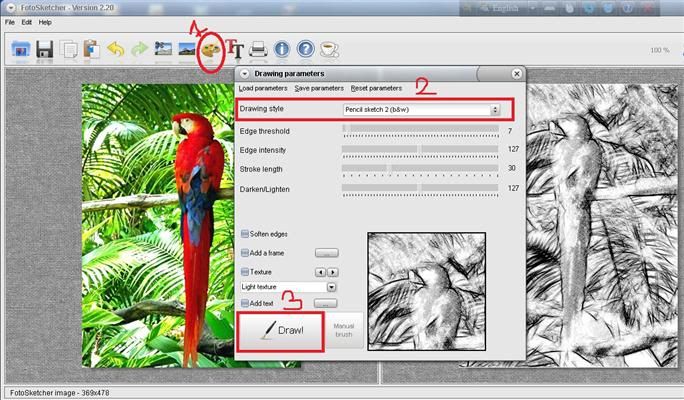
Task: Select the red T text tool icon
Action: (235, 49)
